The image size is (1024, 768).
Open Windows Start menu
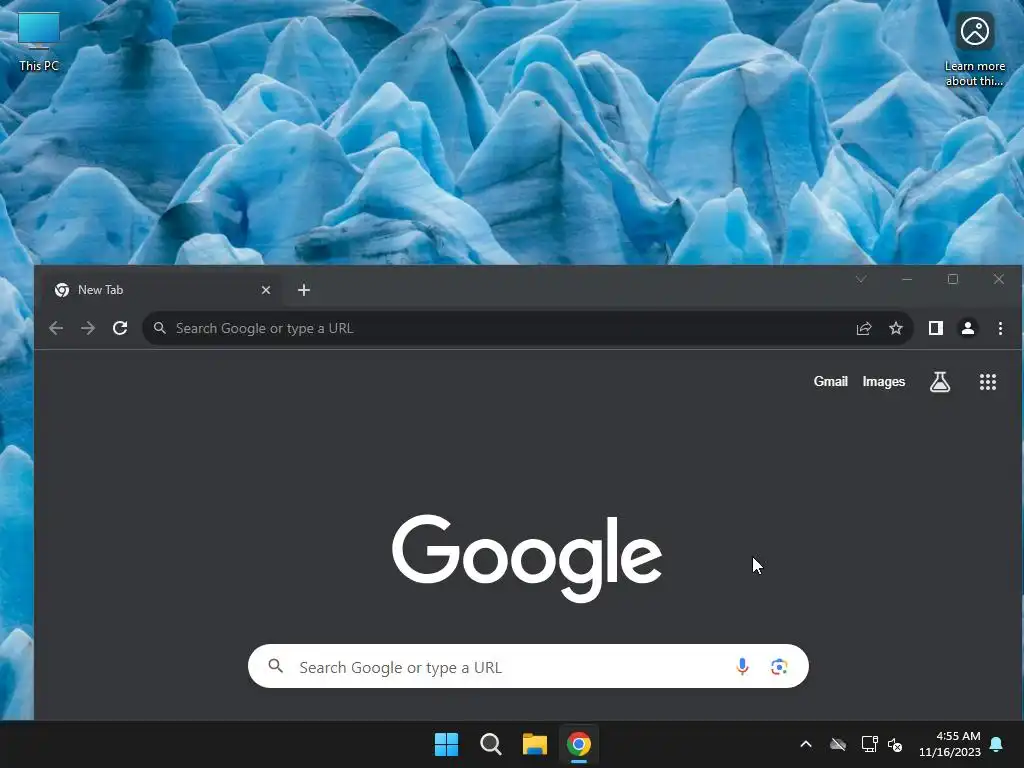(446, 744)
